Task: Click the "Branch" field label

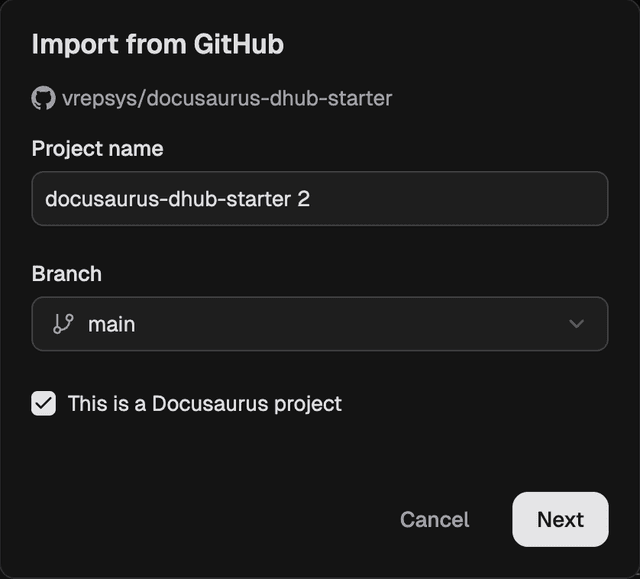Action: point(66,273)
